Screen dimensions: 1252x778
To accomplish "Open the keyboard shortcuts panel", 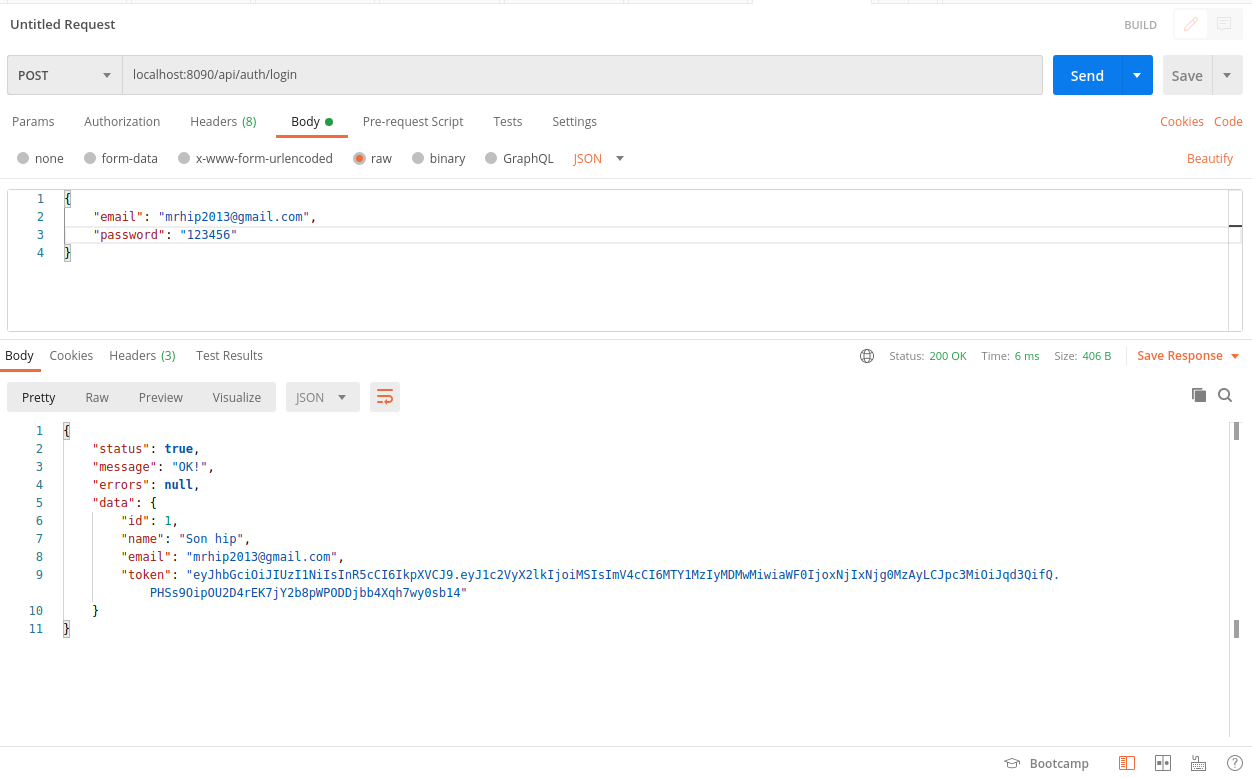I will (x=1199, y=763).
